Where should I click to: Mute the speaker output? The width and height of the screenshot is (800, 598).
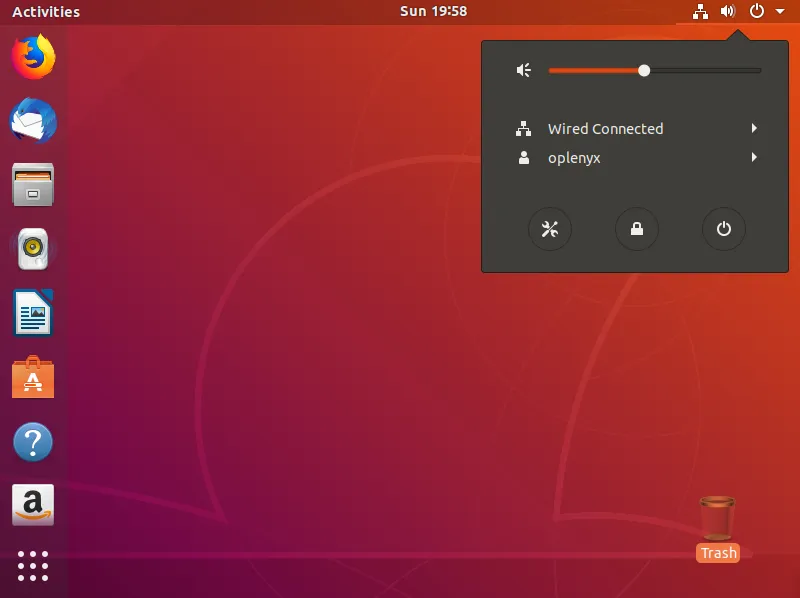523,70
